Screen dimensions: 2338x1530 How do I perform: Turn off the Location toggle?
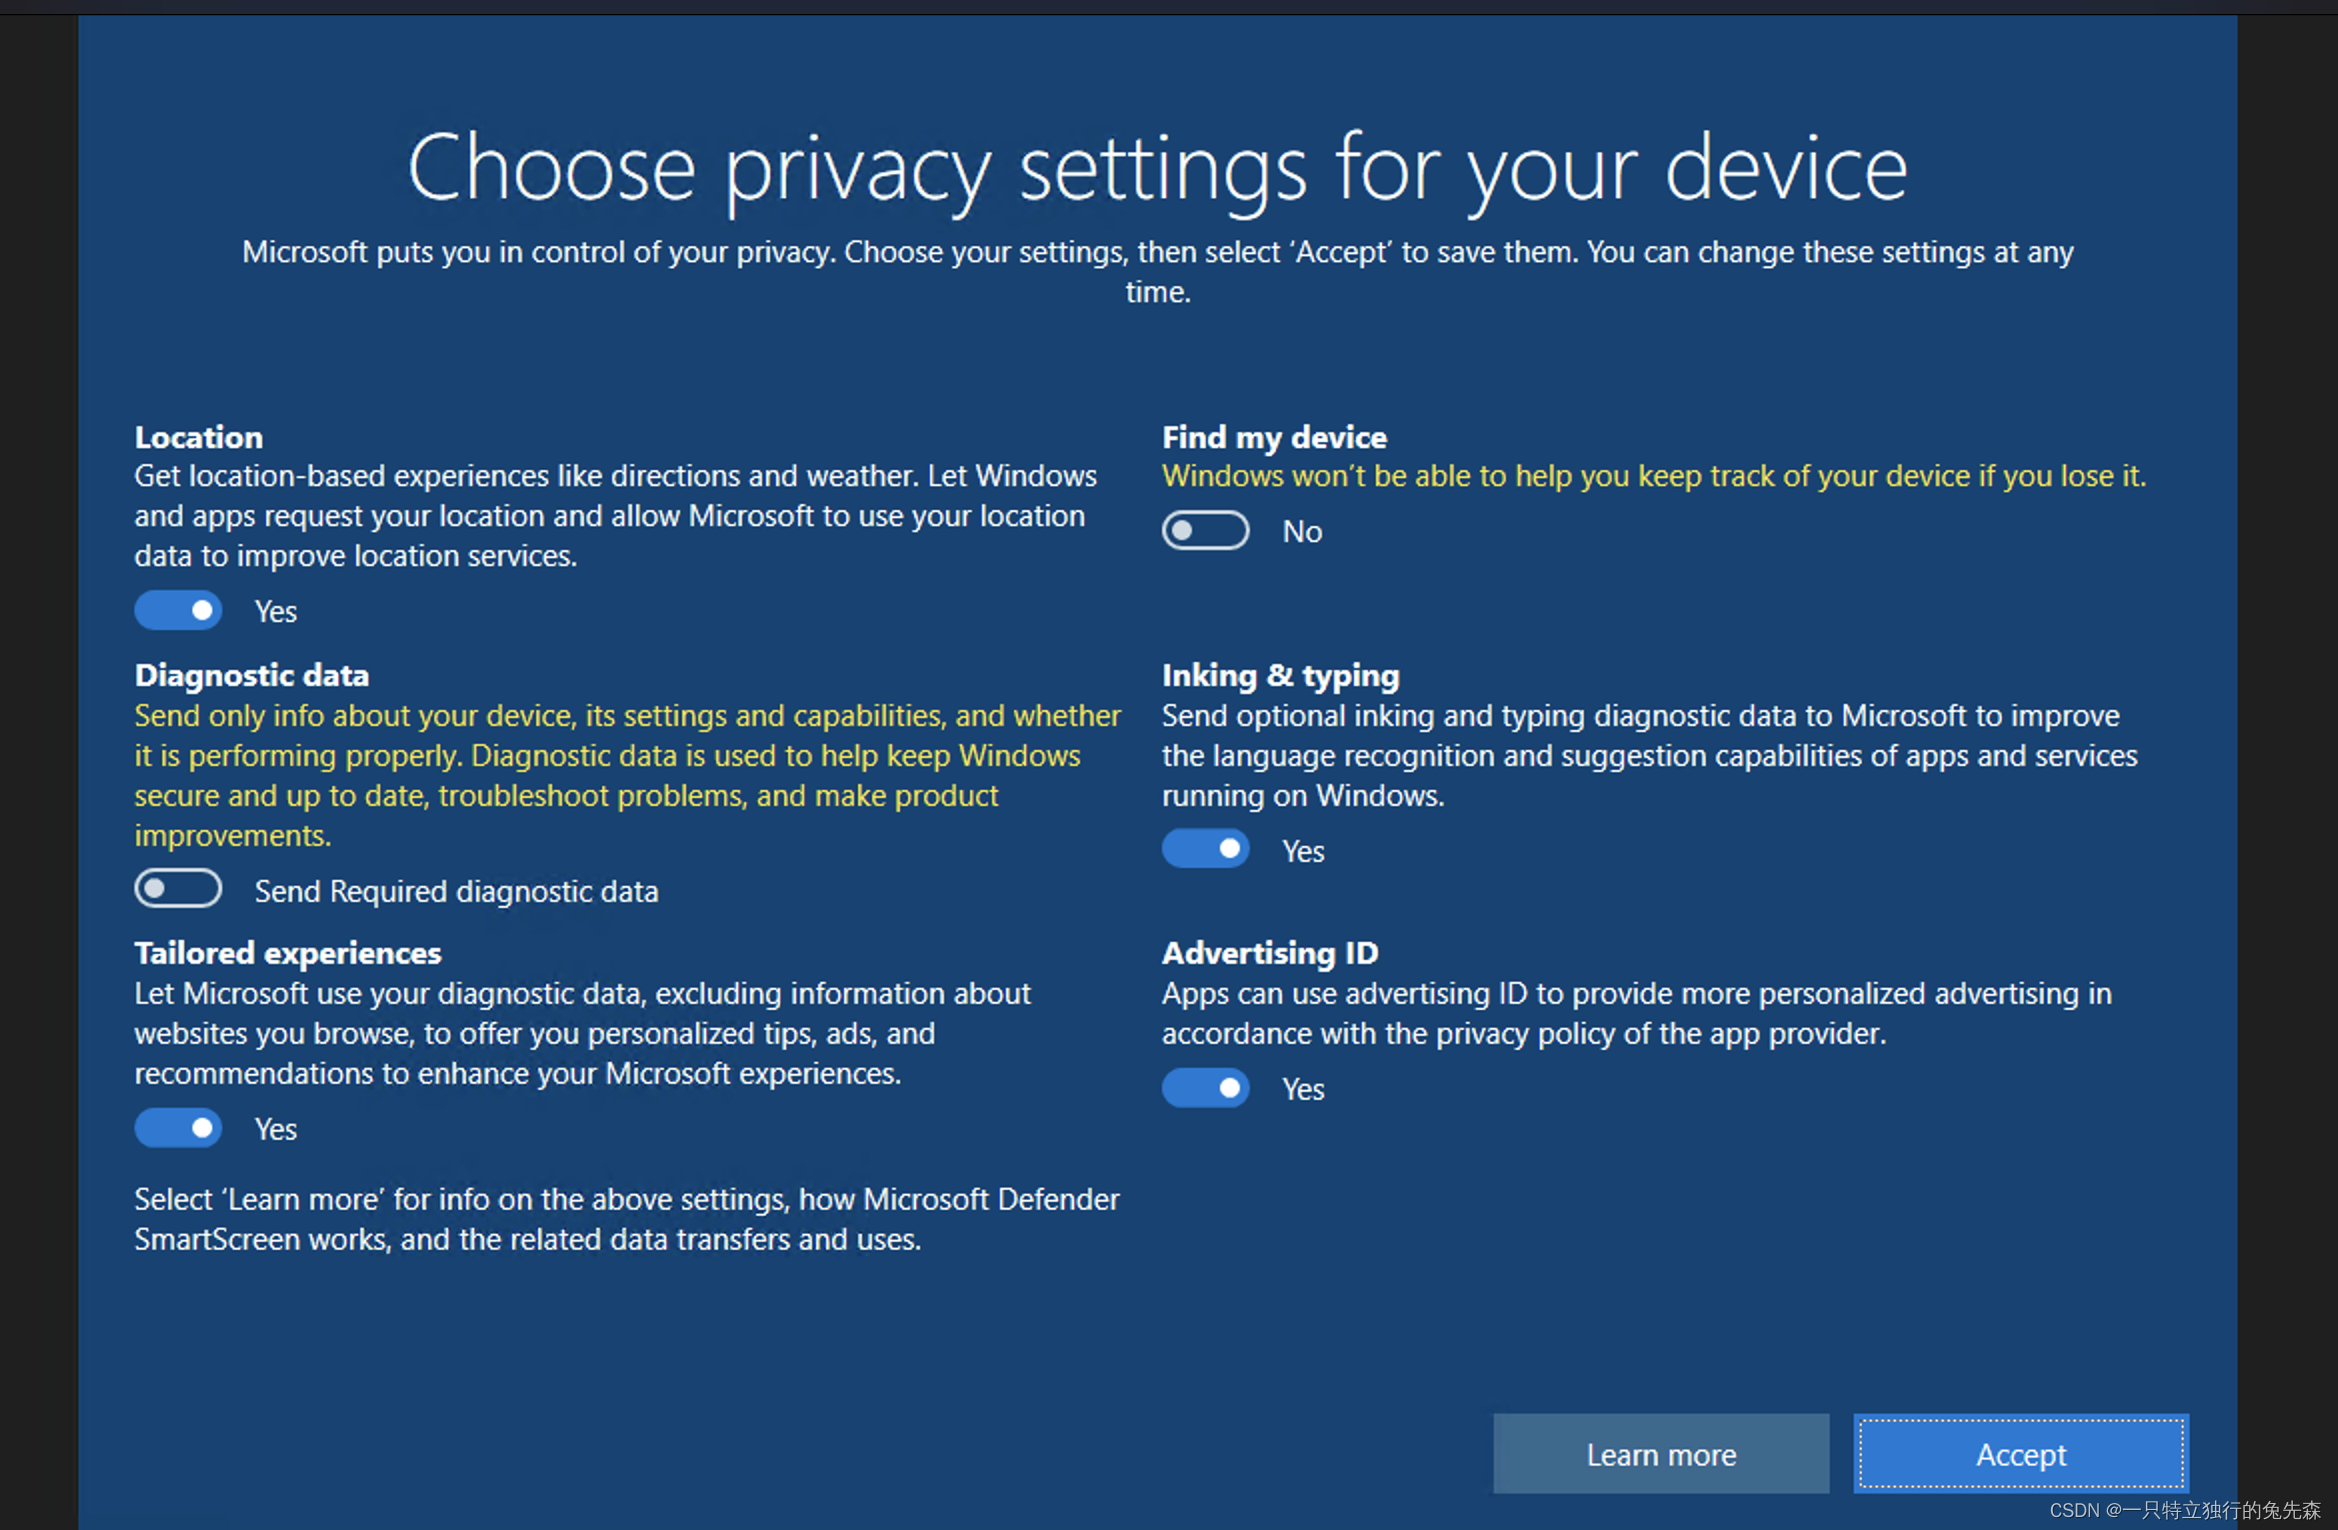click(x=178, y=610)
